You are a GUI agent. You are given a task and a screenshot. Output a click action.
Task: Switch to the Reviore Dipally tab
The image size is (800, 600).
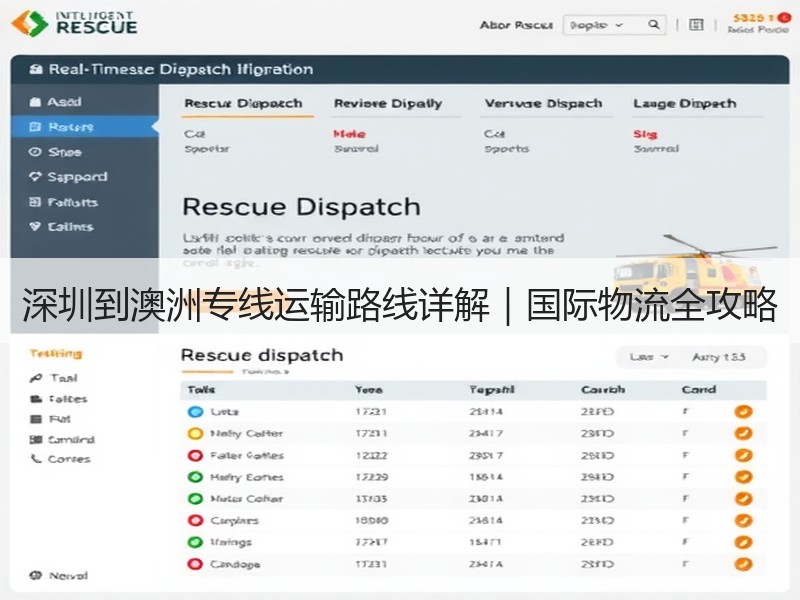tap(388, 104)
